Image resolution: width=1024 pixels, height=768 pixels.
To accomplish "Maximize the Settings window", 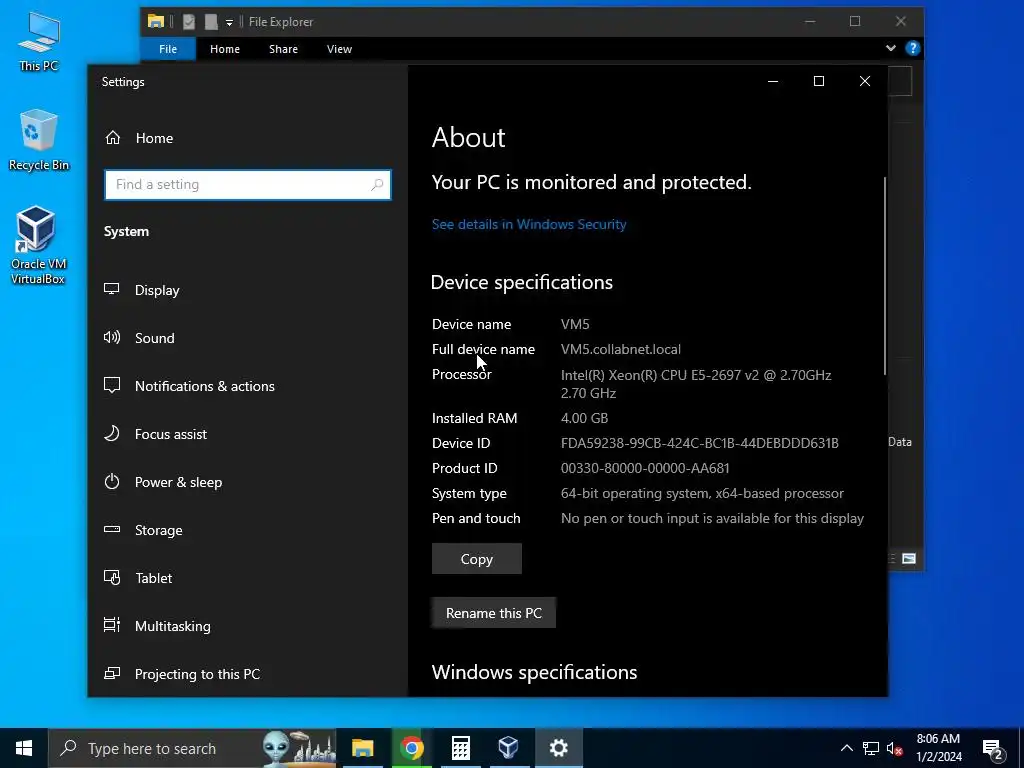I will tap(819, 81).
